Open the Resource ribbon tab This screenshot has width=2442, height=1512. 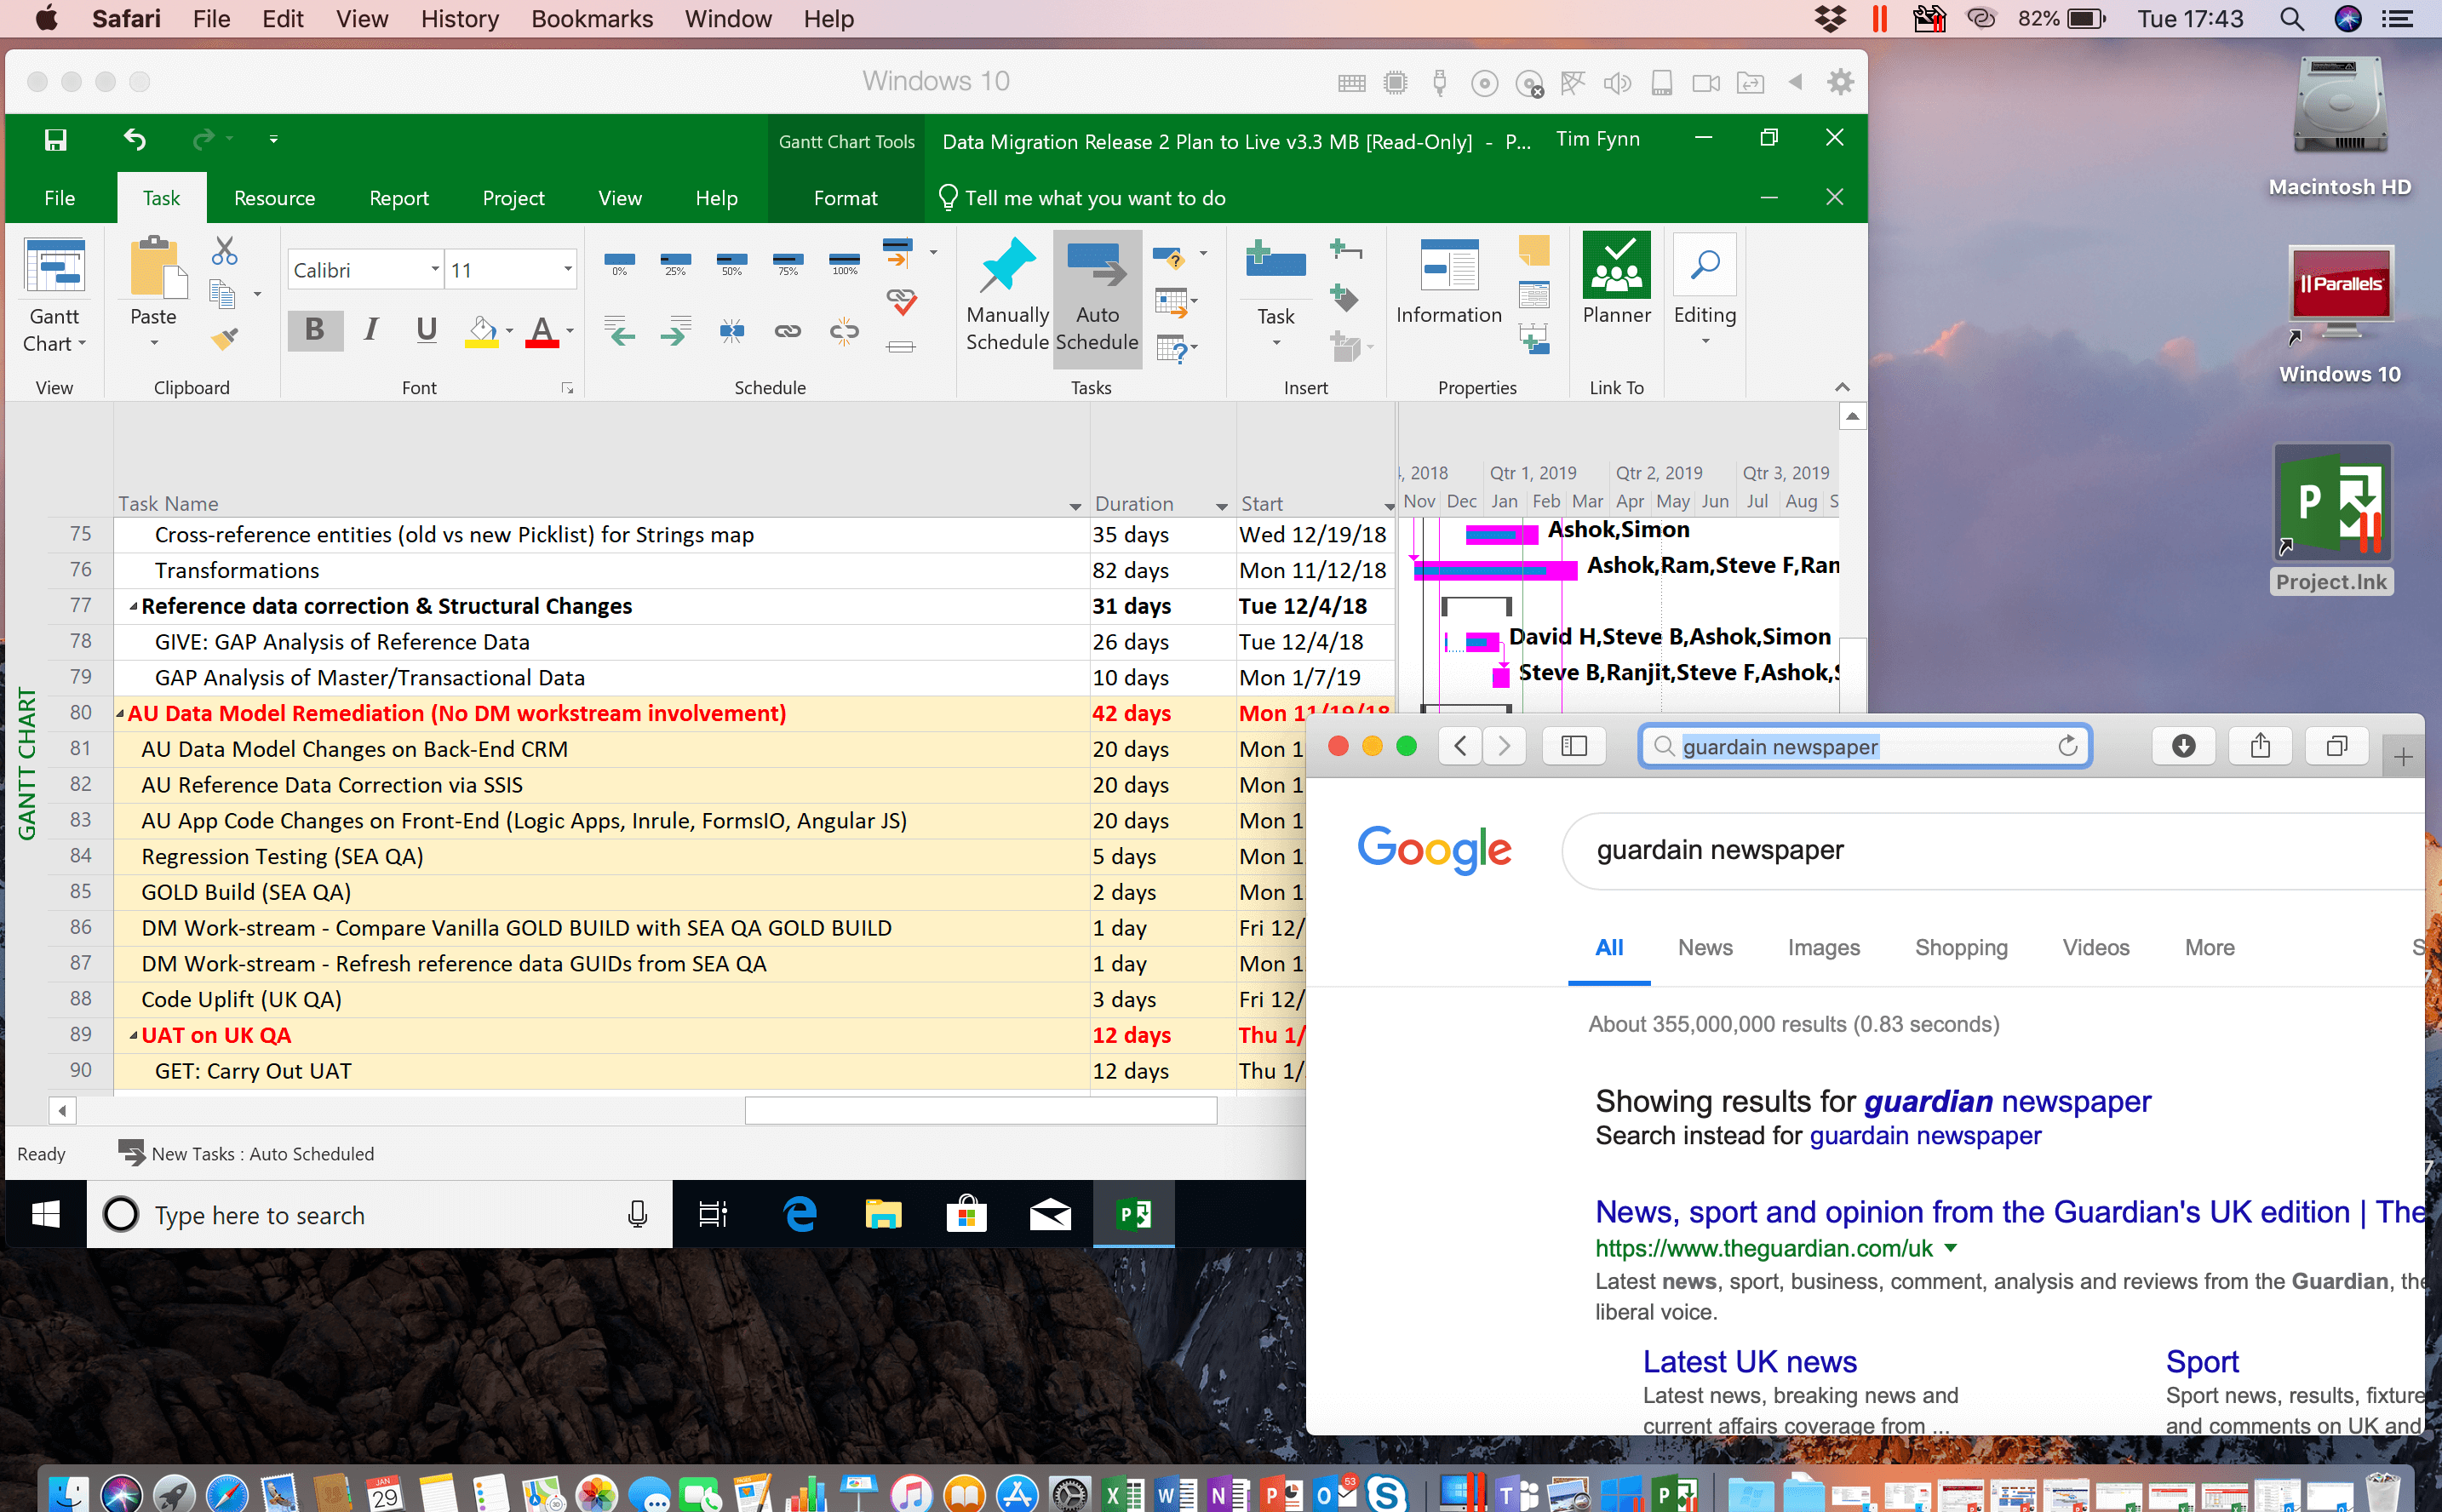click(x=276, y=197)
